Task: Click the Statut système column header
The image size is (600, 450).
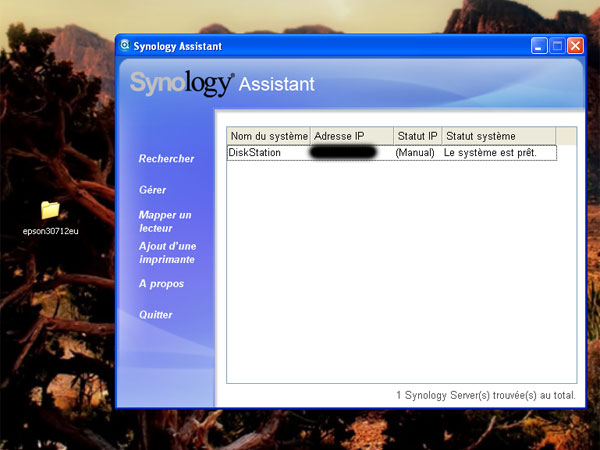Action: click(x=499, y=136)
